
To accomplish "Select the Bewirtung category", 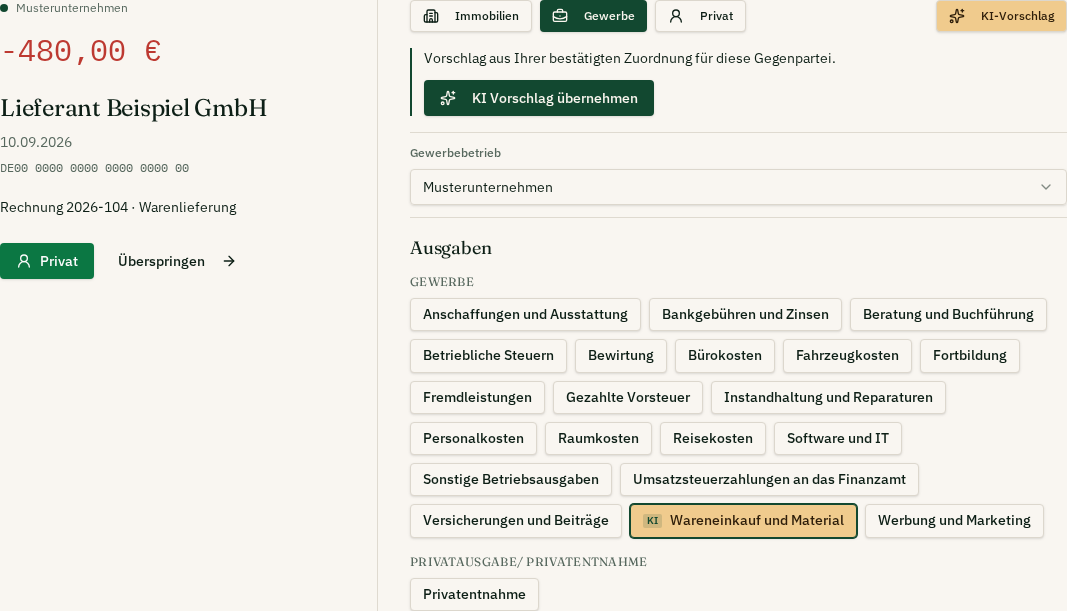I will 621,356.
